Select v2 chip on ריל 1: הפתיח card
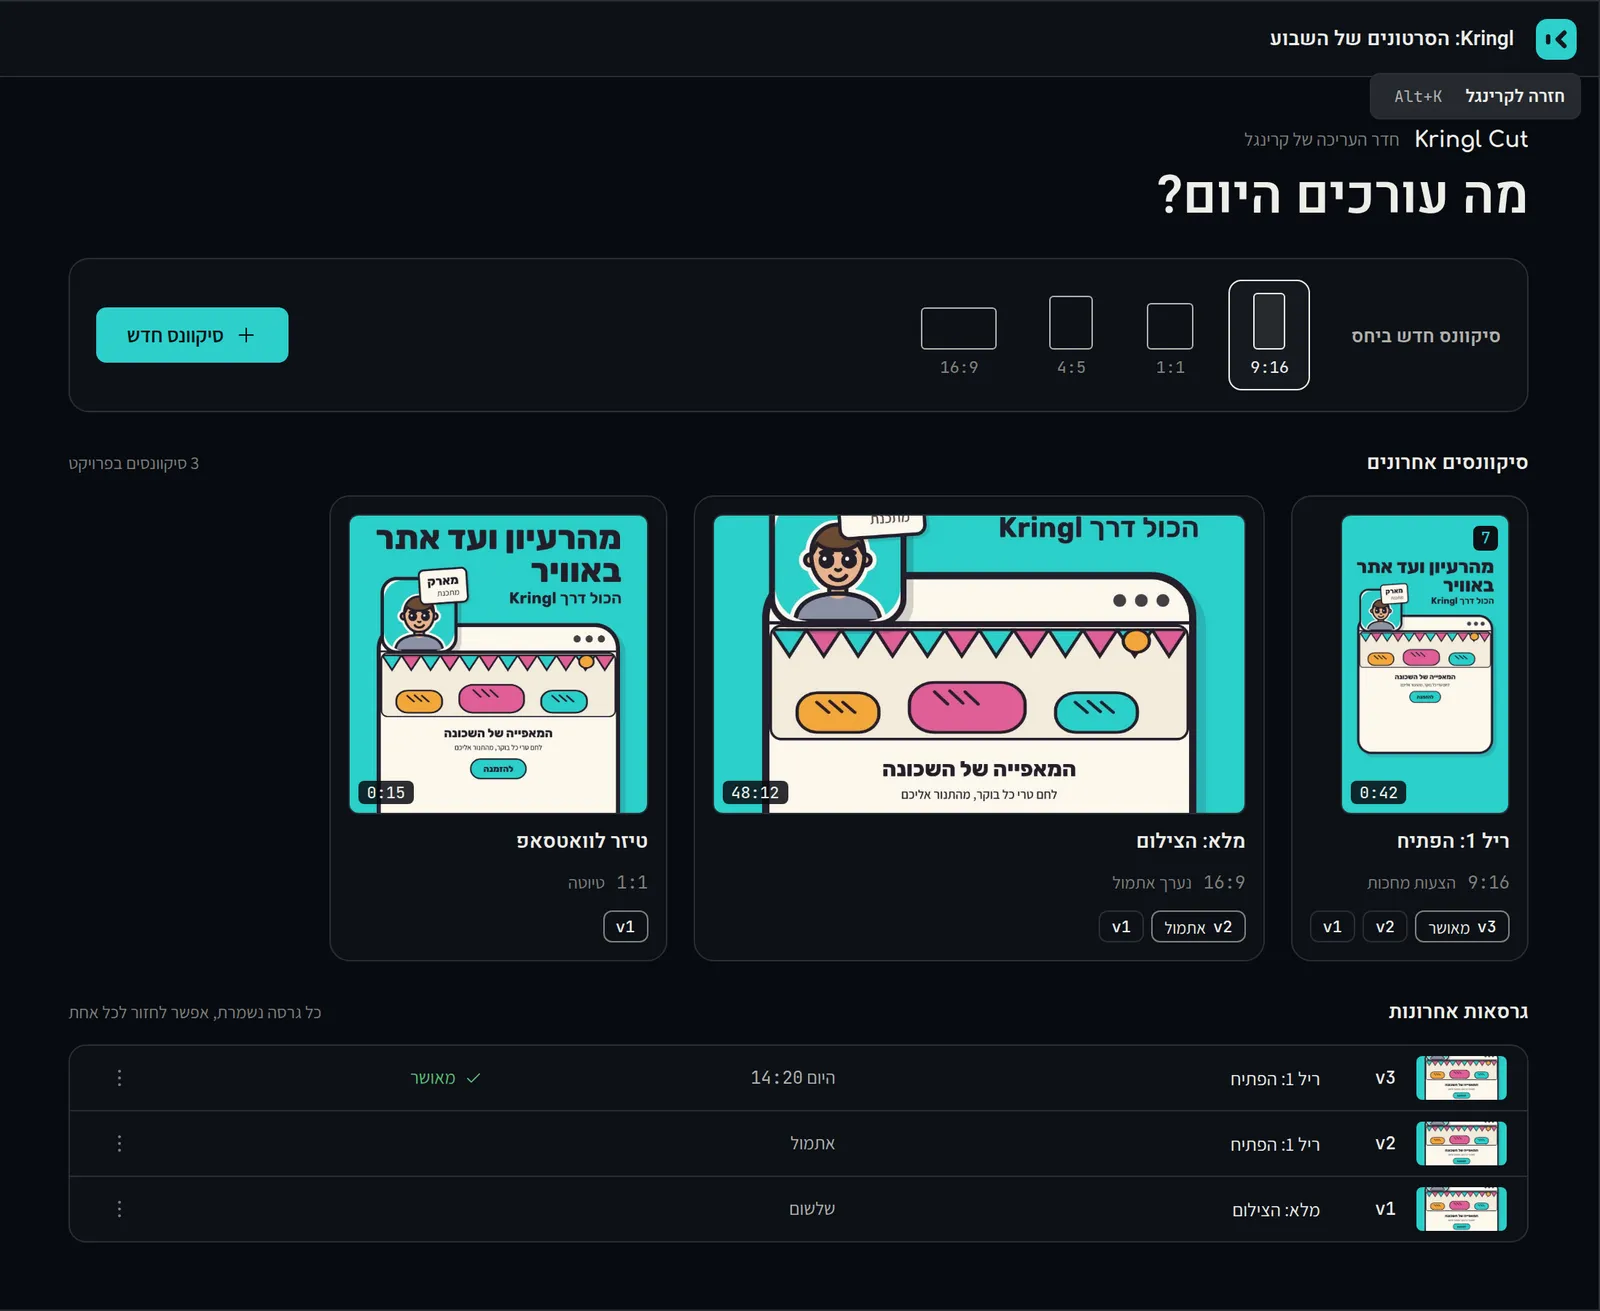 pyautogui.click(x=1385, y=927)
